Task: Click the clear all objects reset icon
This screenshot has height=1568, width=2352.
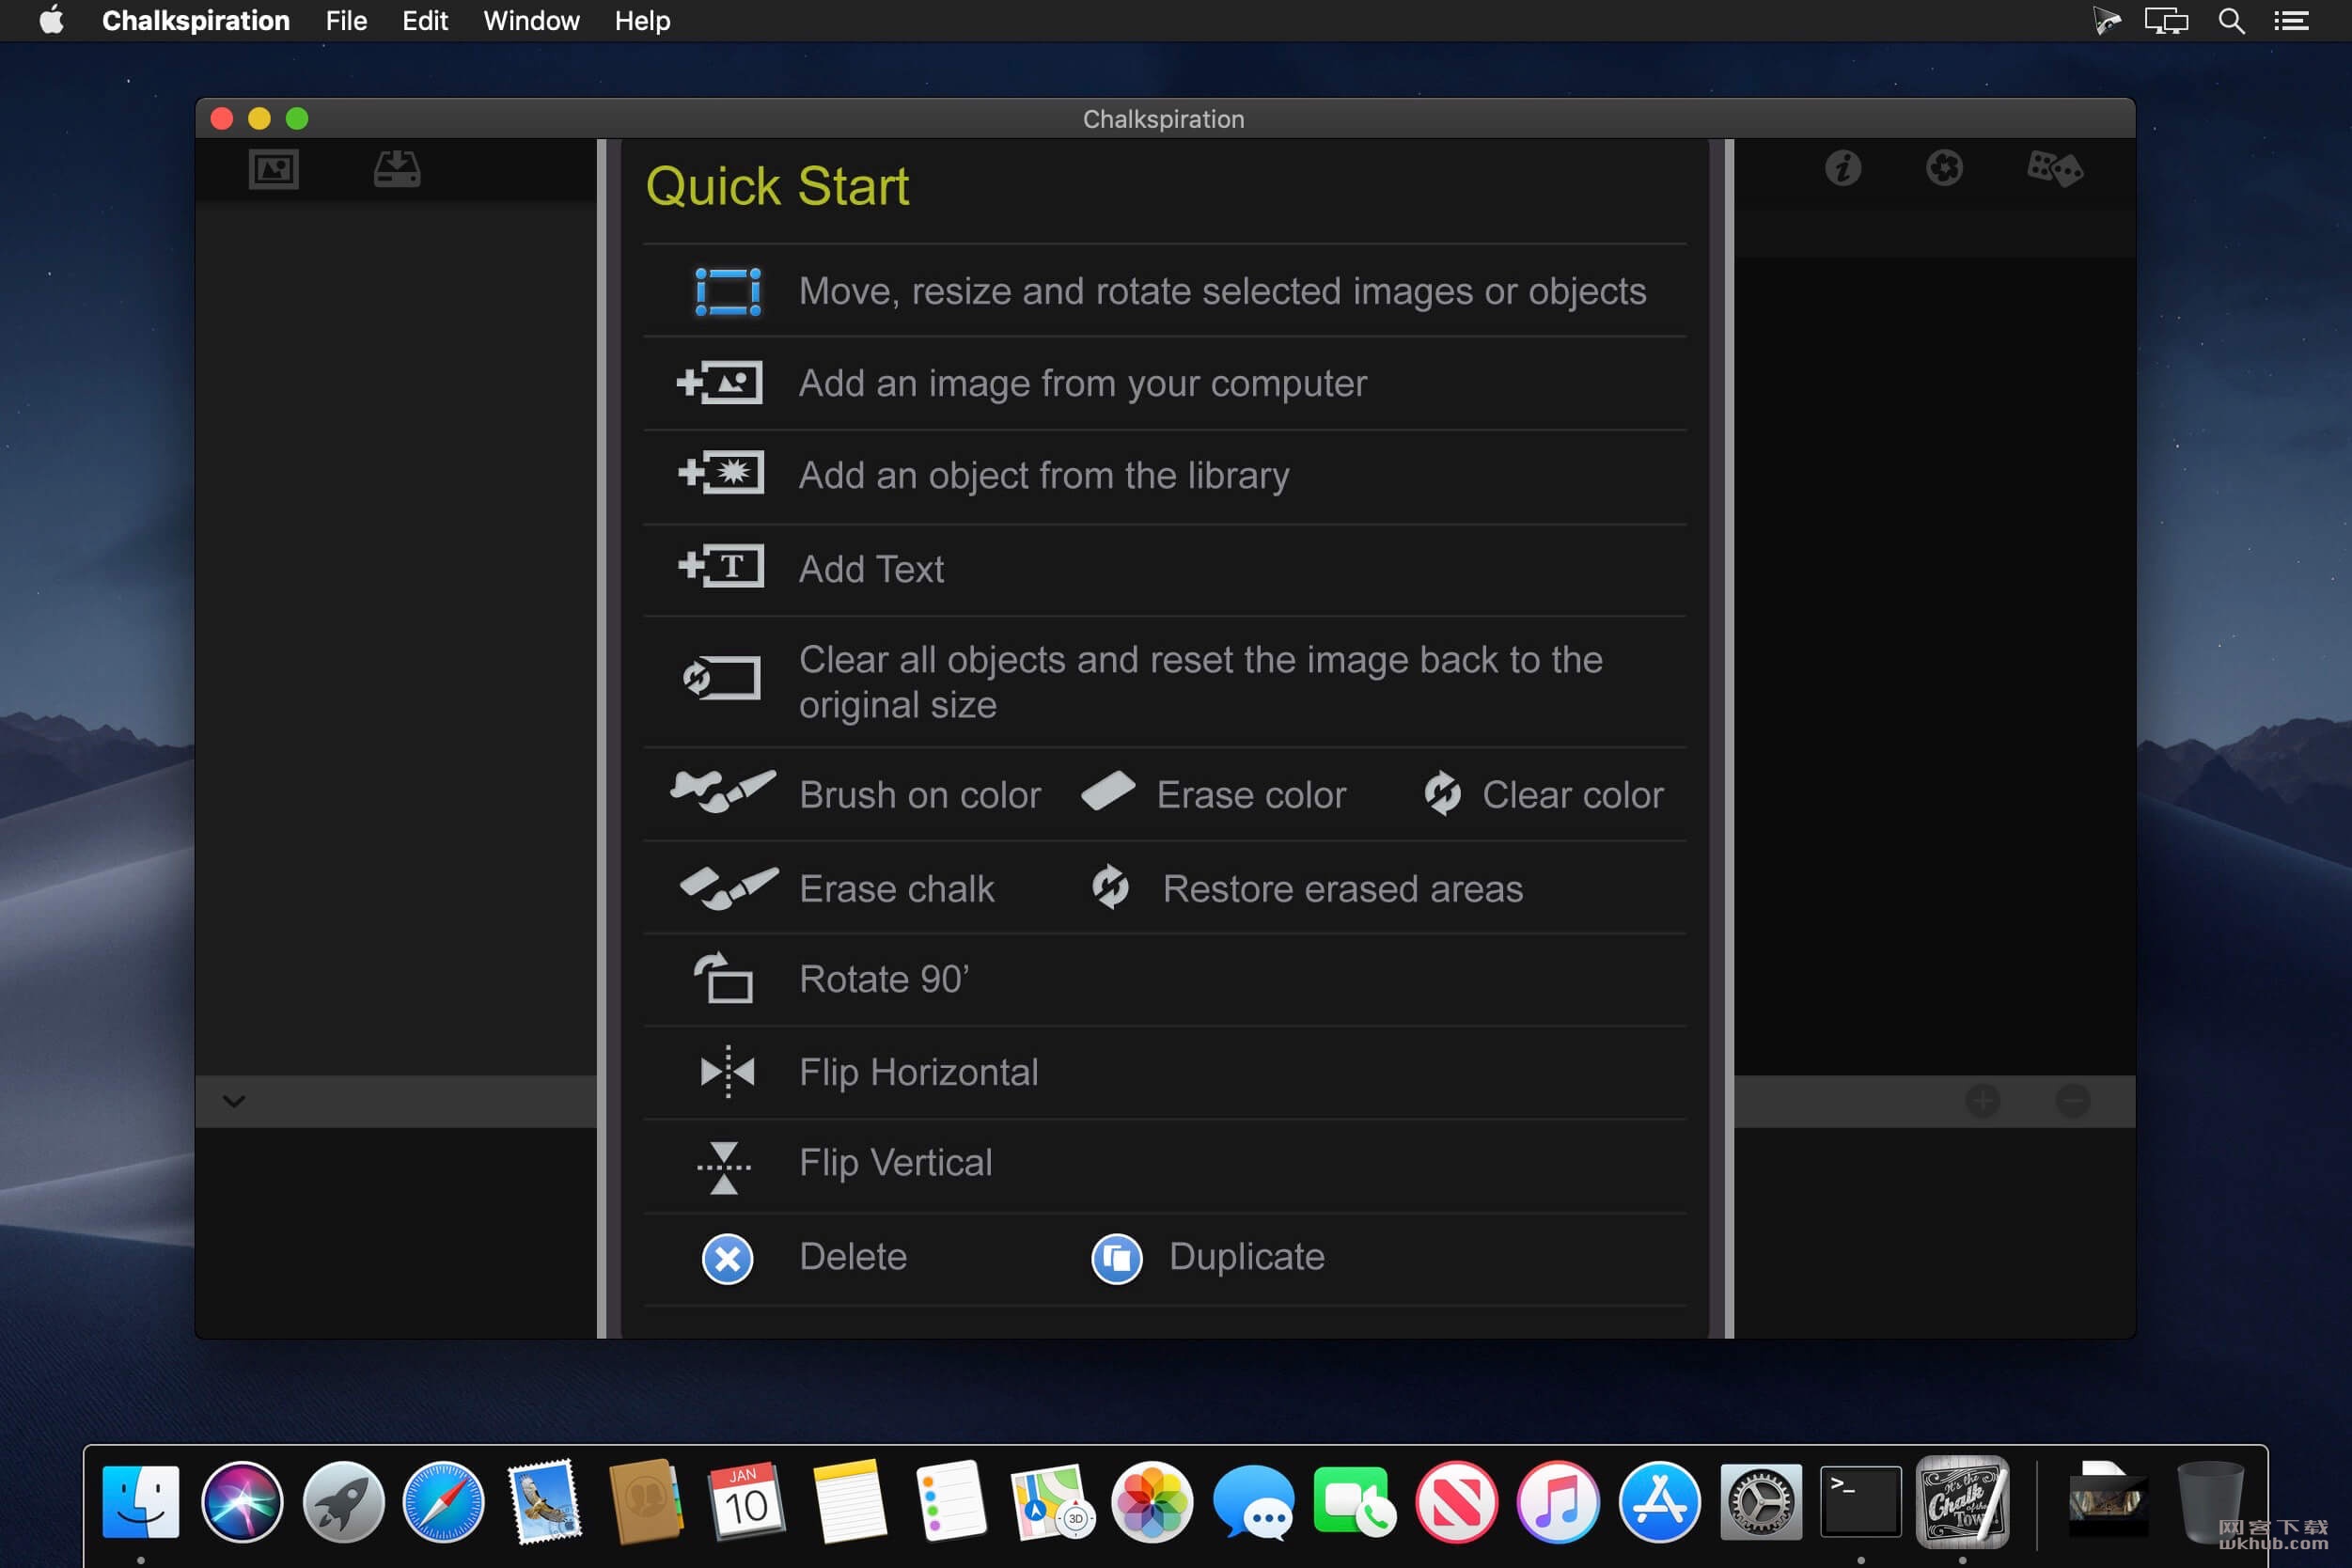Action: (x=721, y=679)
